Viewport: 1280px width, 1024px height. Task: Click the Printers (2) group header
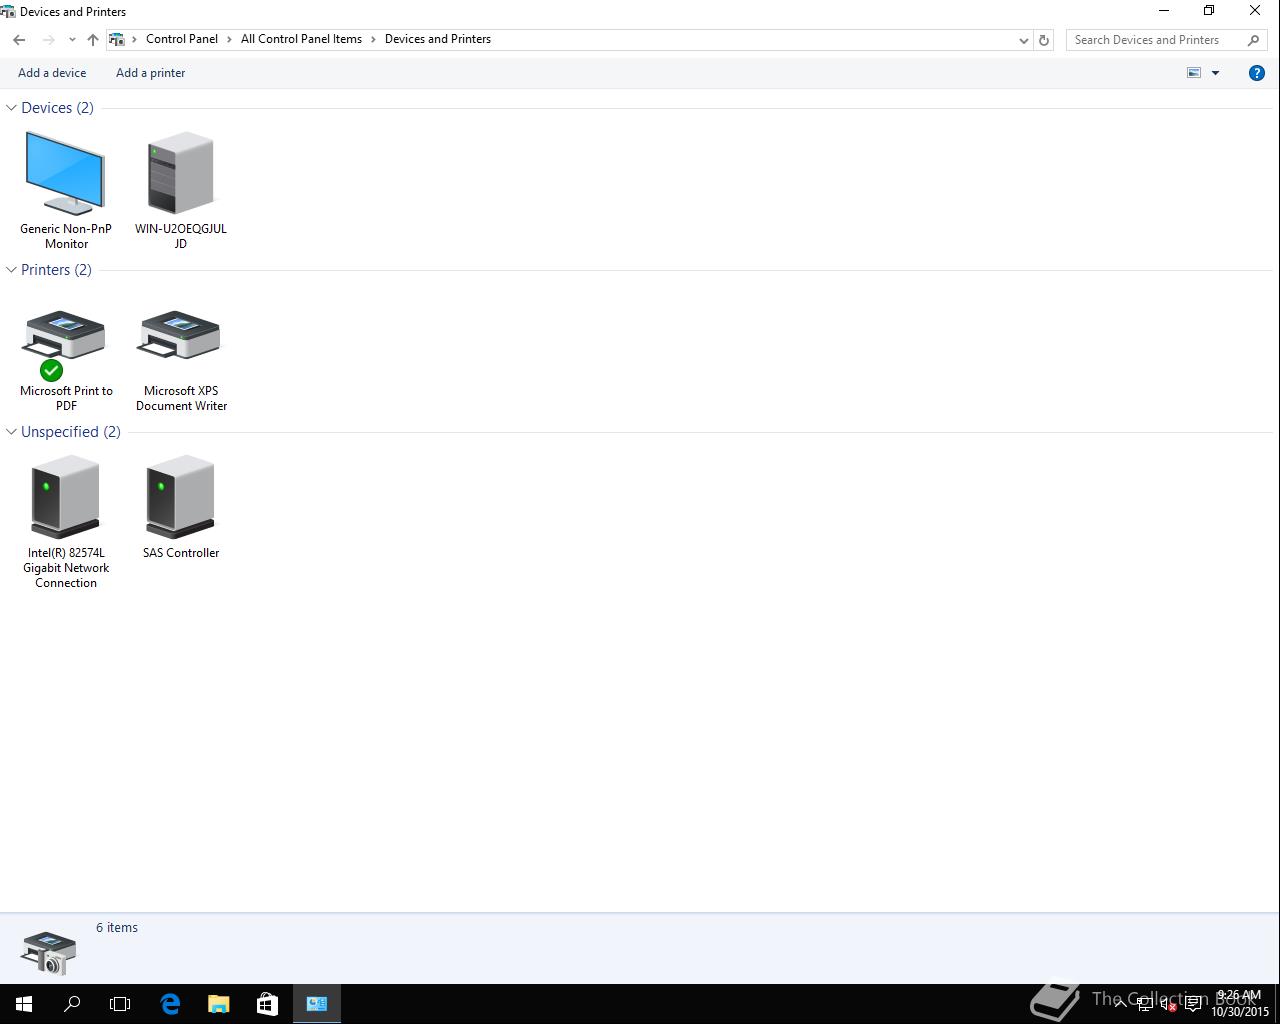coord(56,270)
